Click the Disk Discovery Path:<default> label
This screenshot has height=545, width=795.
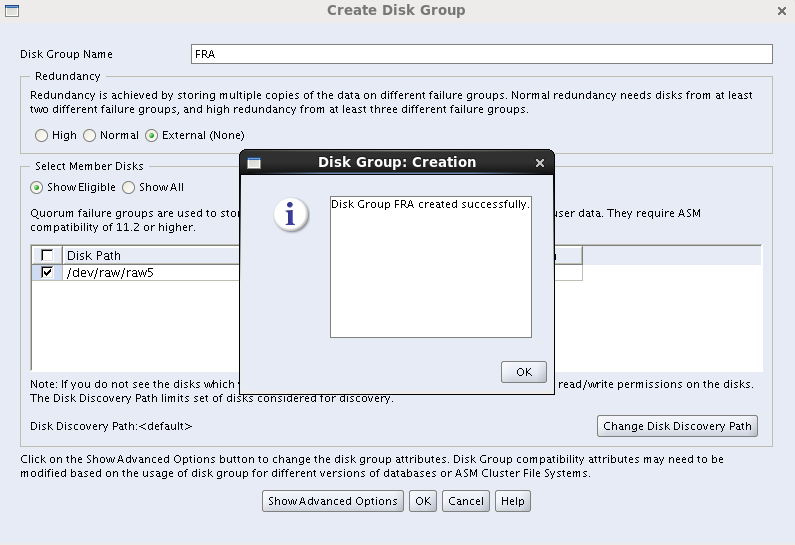coord(111,426)
